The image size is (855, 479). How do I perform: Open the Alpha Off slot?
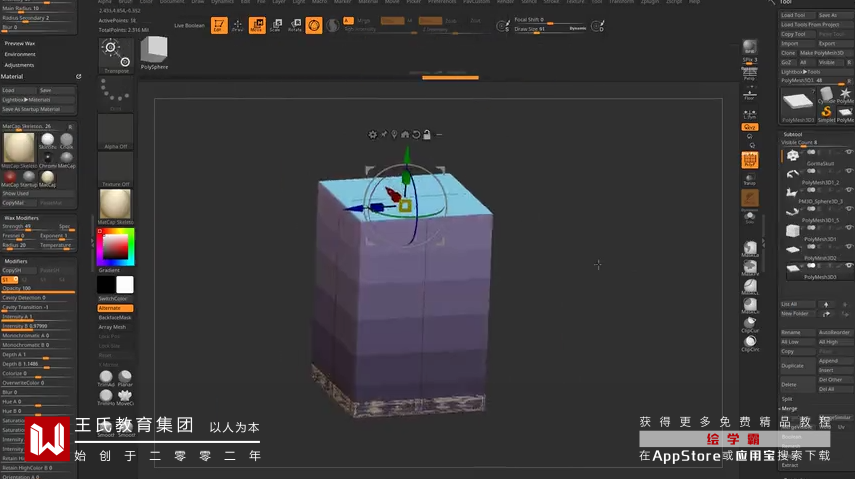coord(116,131)
